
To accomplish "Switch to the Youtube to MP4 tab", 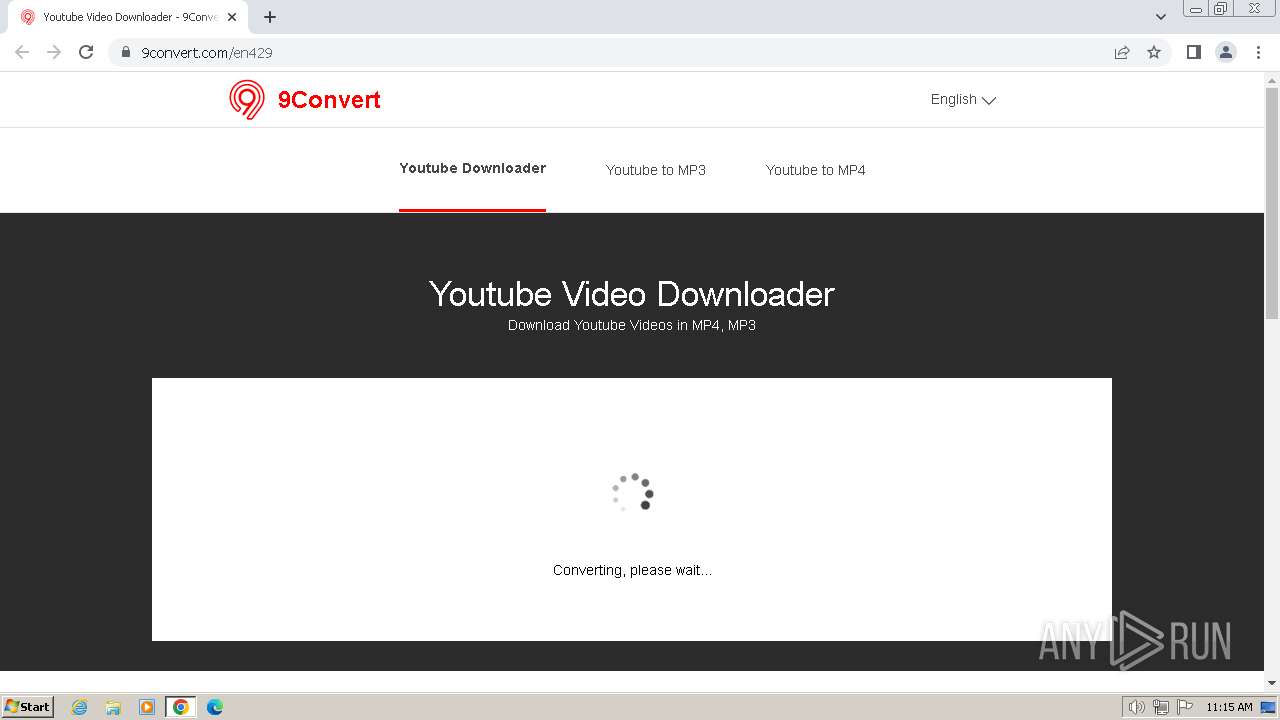I will tap(816, 170).
